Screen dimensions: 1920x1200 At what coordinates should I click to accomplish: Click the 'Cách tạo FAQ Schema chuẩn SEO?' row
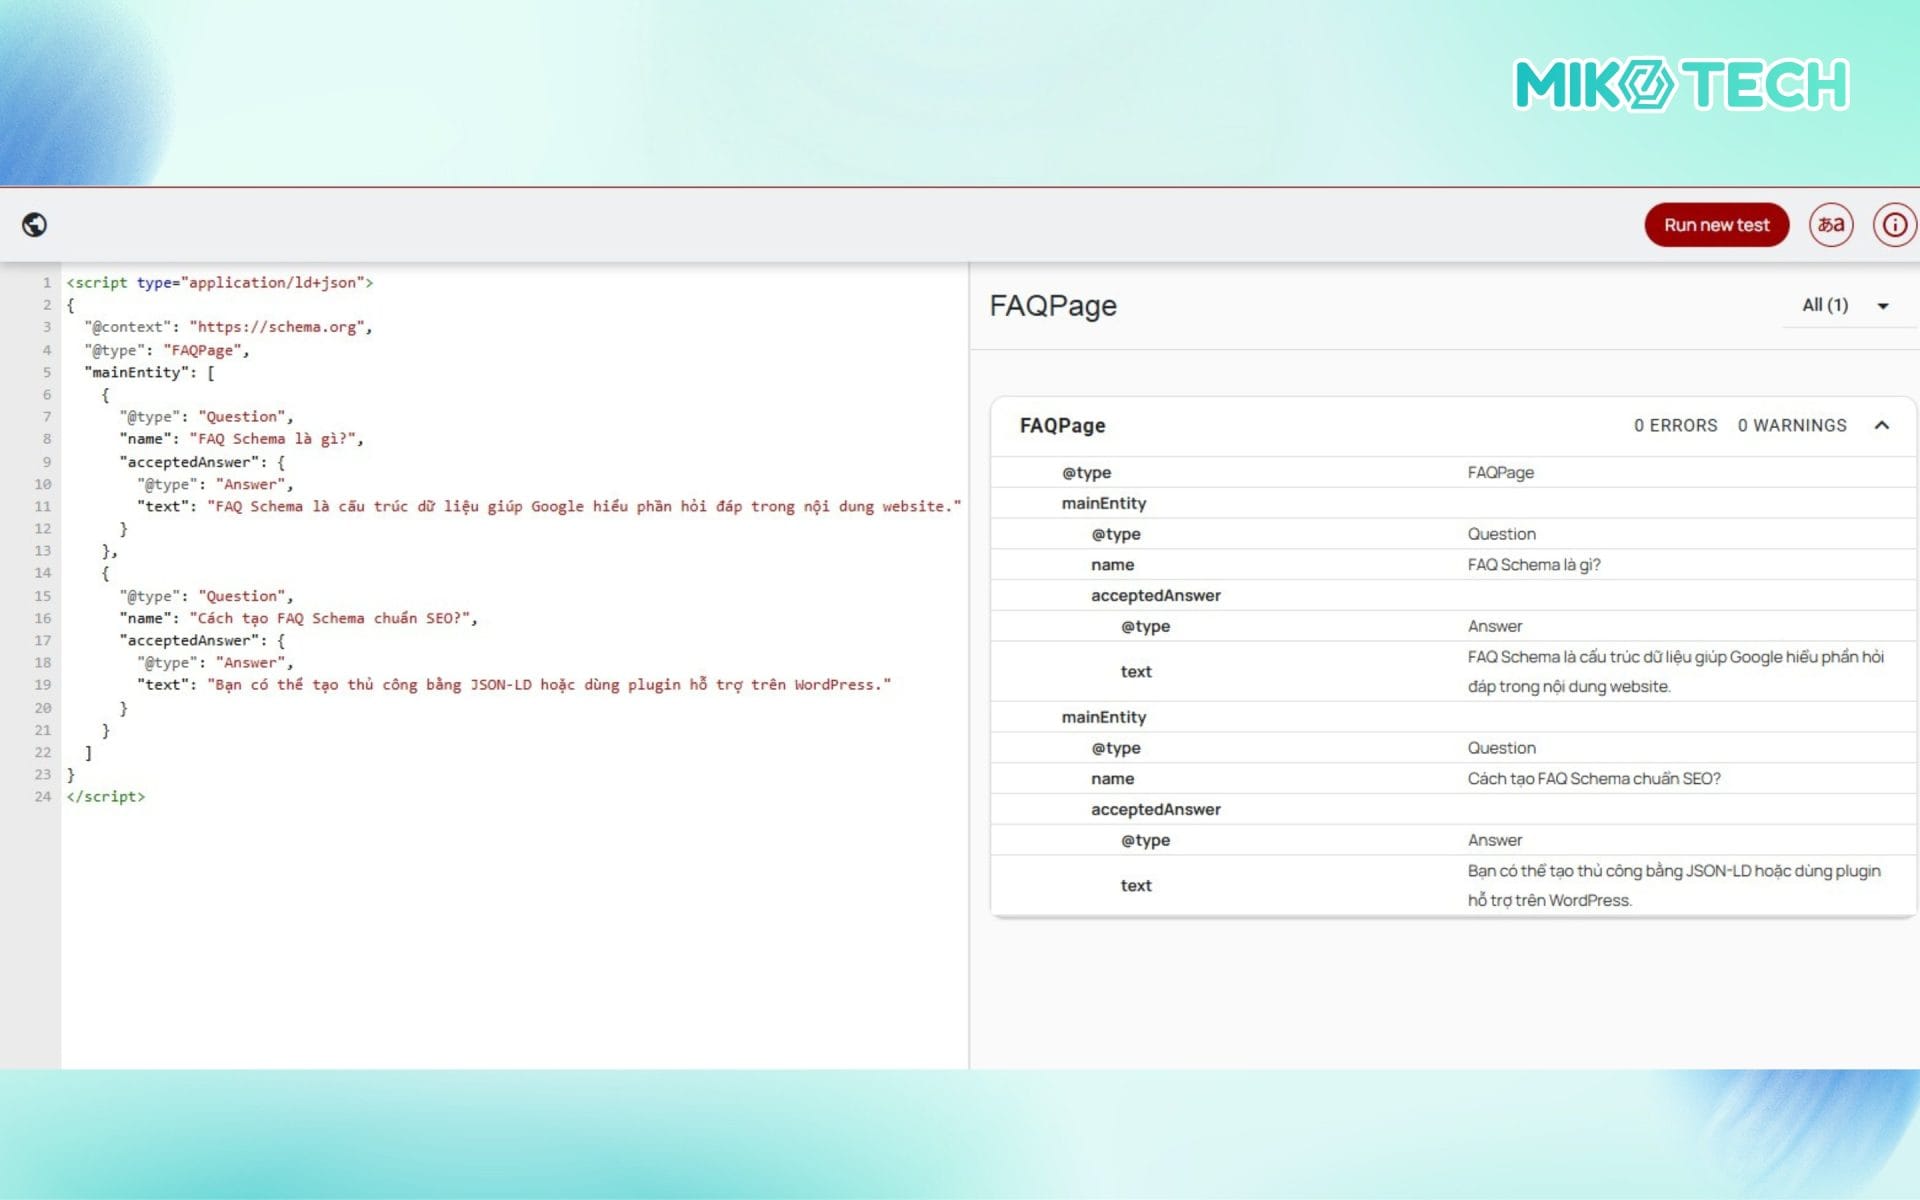point(1593,779)
